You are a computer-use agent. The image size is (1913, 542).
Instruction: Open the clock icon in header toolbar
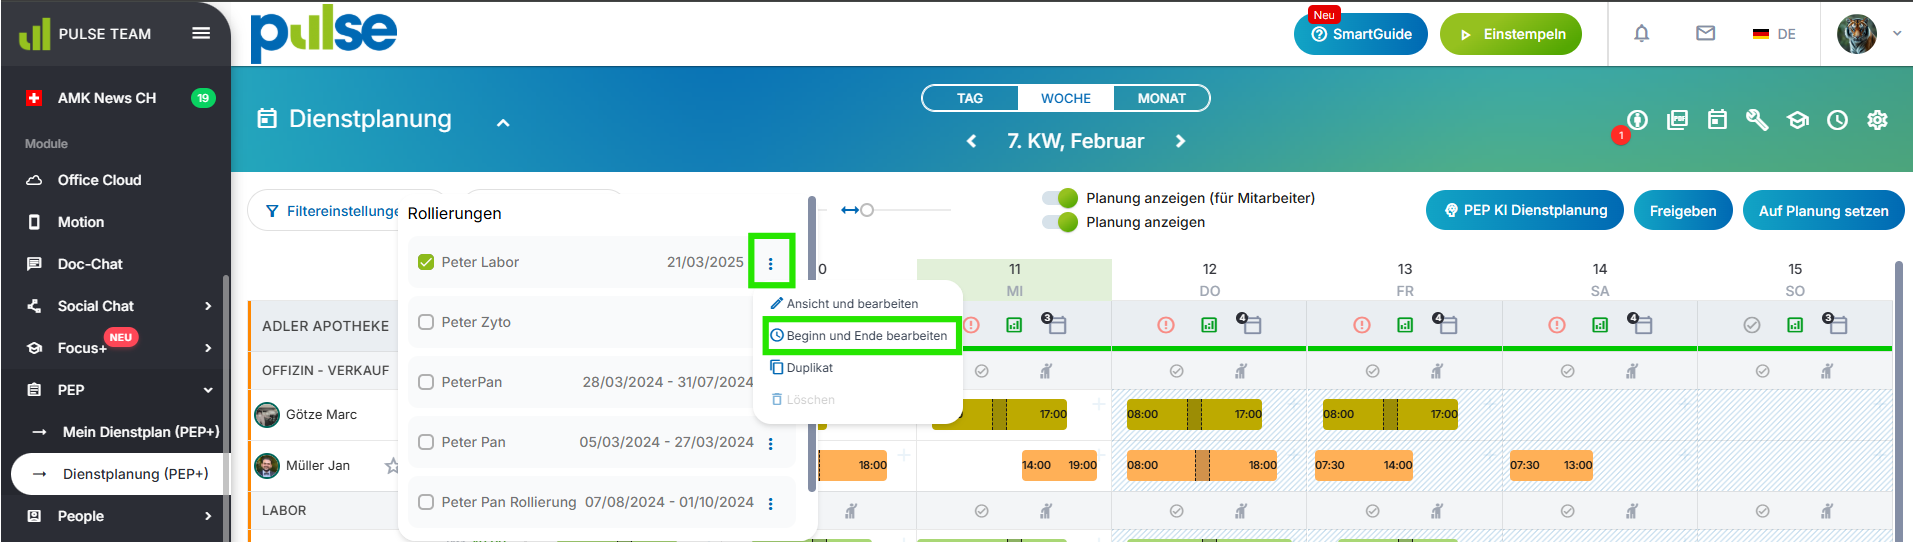1838,120
